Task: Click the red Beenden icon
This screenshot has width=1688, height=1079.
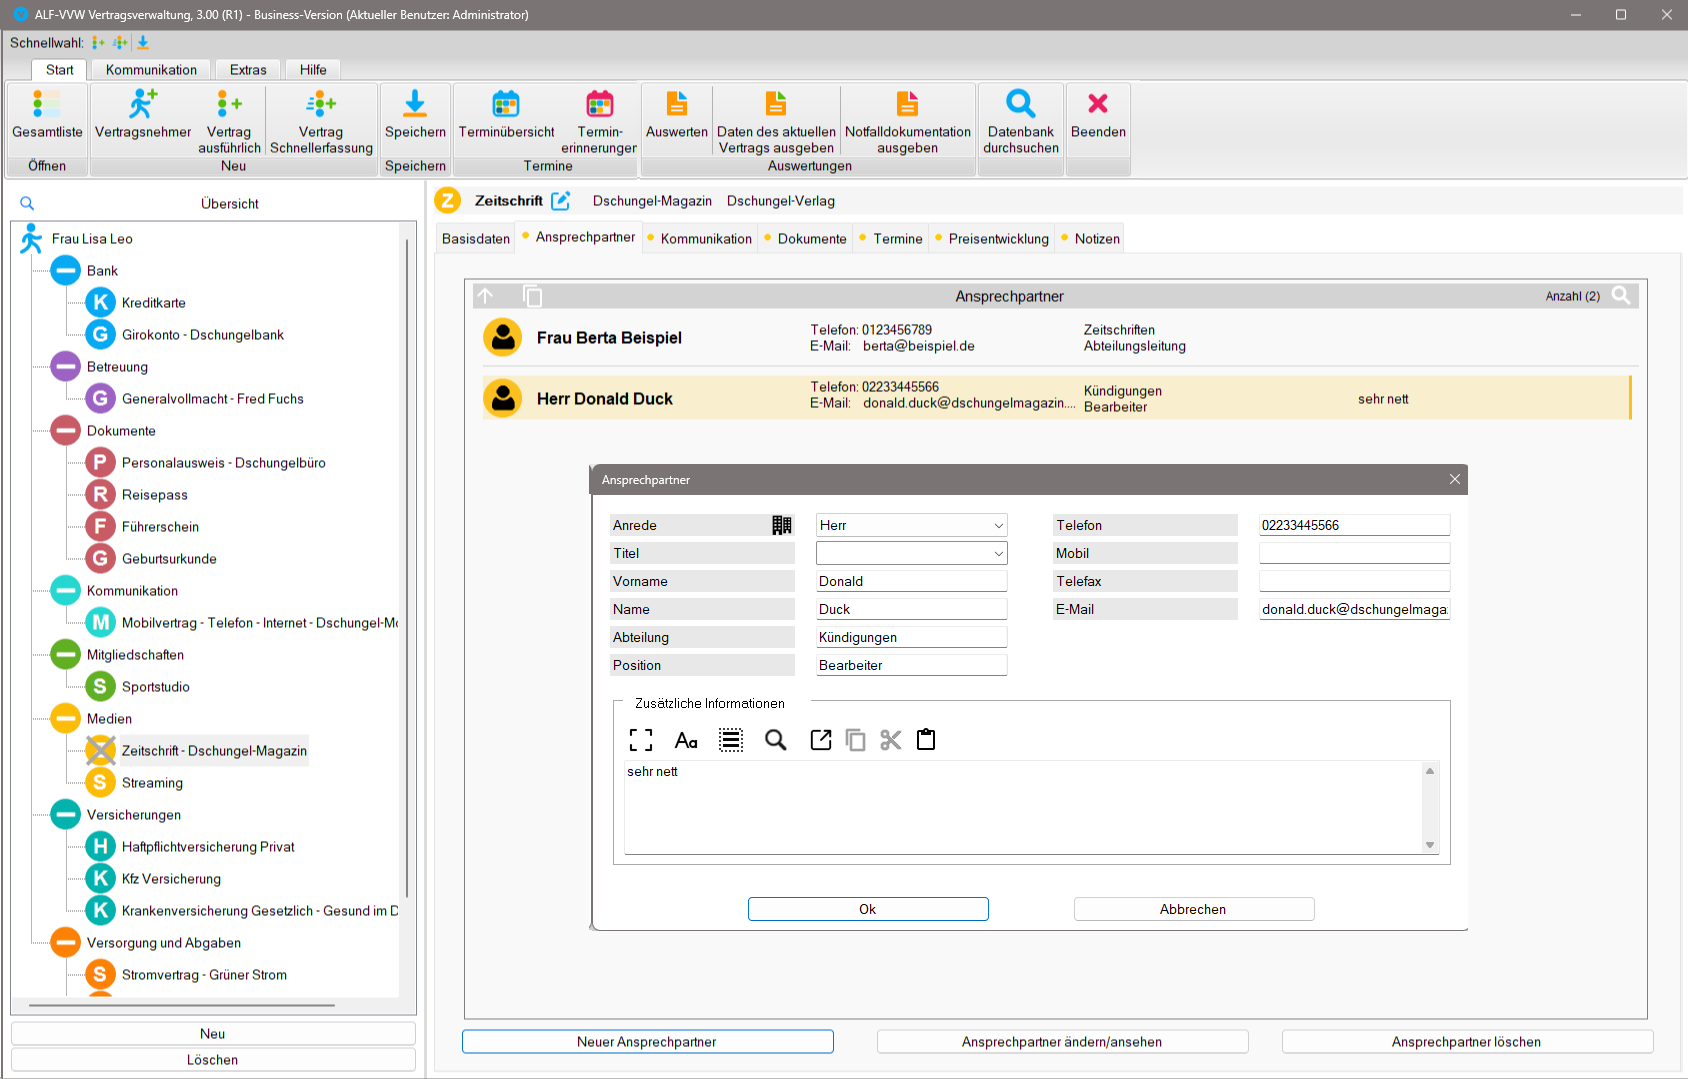Action: point(1097,105)
